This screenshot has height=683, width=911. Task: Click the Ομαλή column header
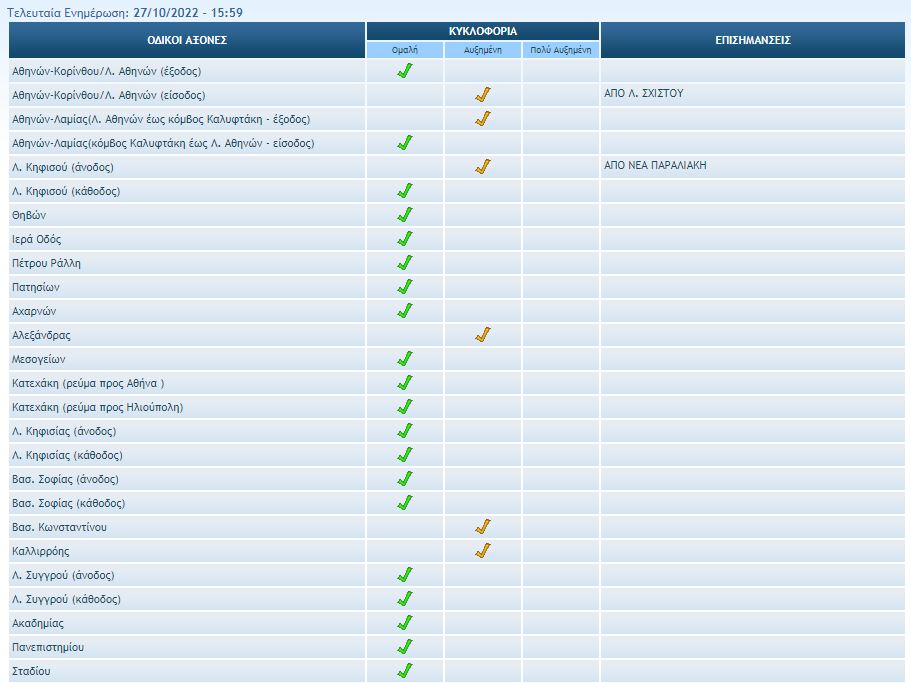(405, 49)
